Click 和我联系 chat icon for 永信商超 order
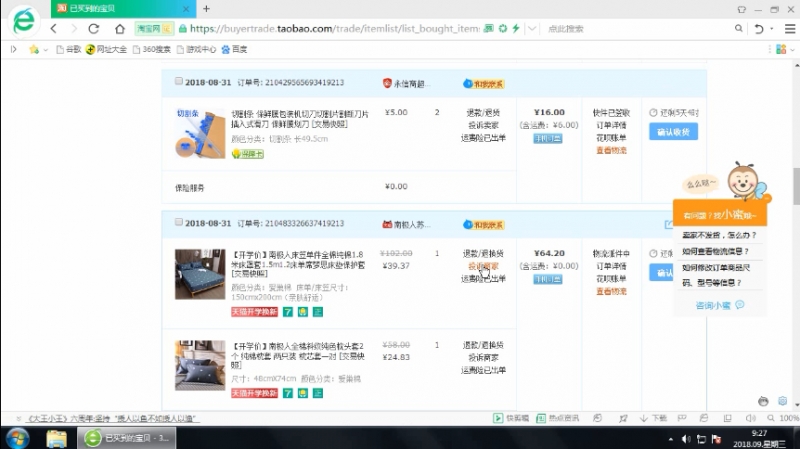Image resolution: width=800 pixels, height=449 pixels. click(x=484, y=84)
